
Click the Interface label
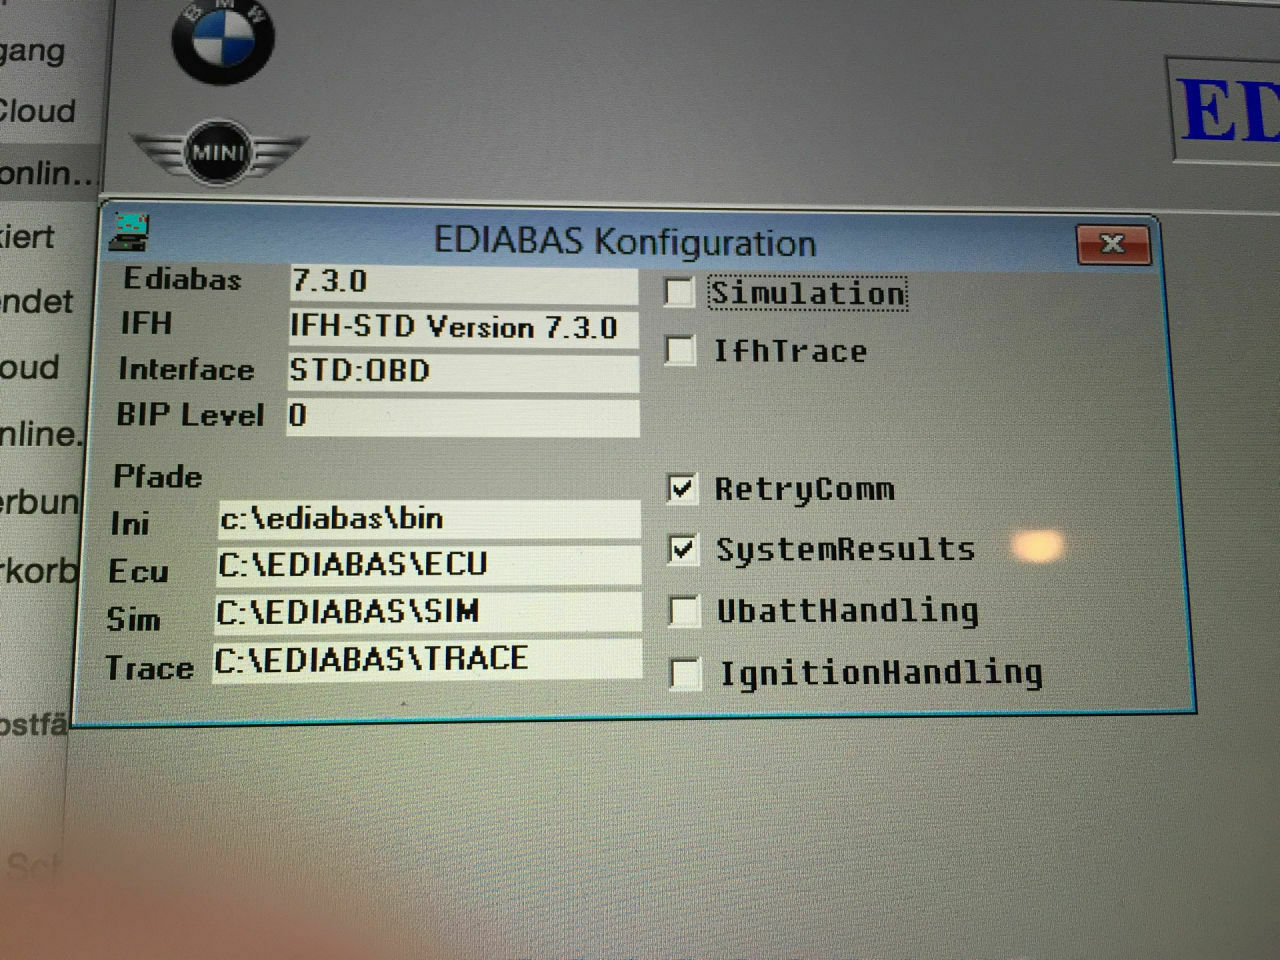coord(186,370)
